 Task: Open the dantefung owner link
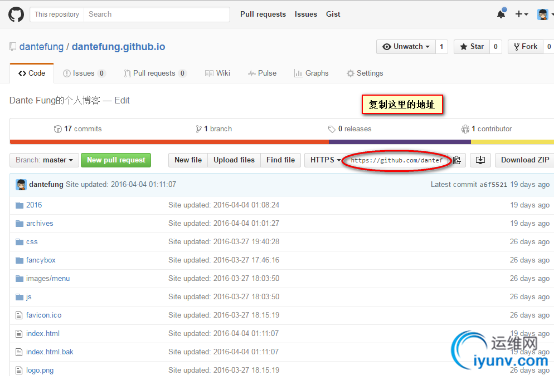pyautogui.click(x=41, y=47)
